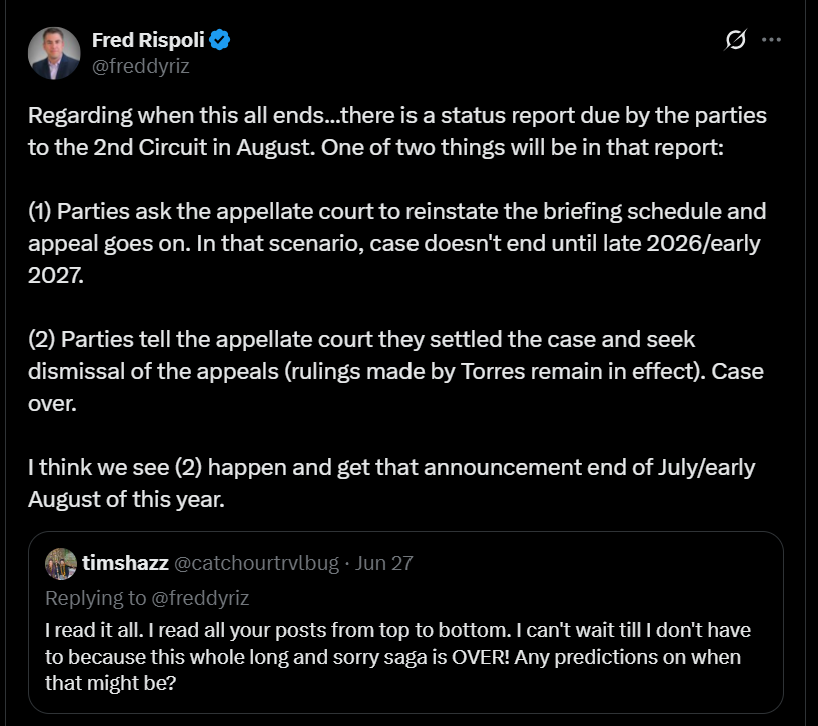Open the Jun 27 timestamp link

[x=384, y=563]
